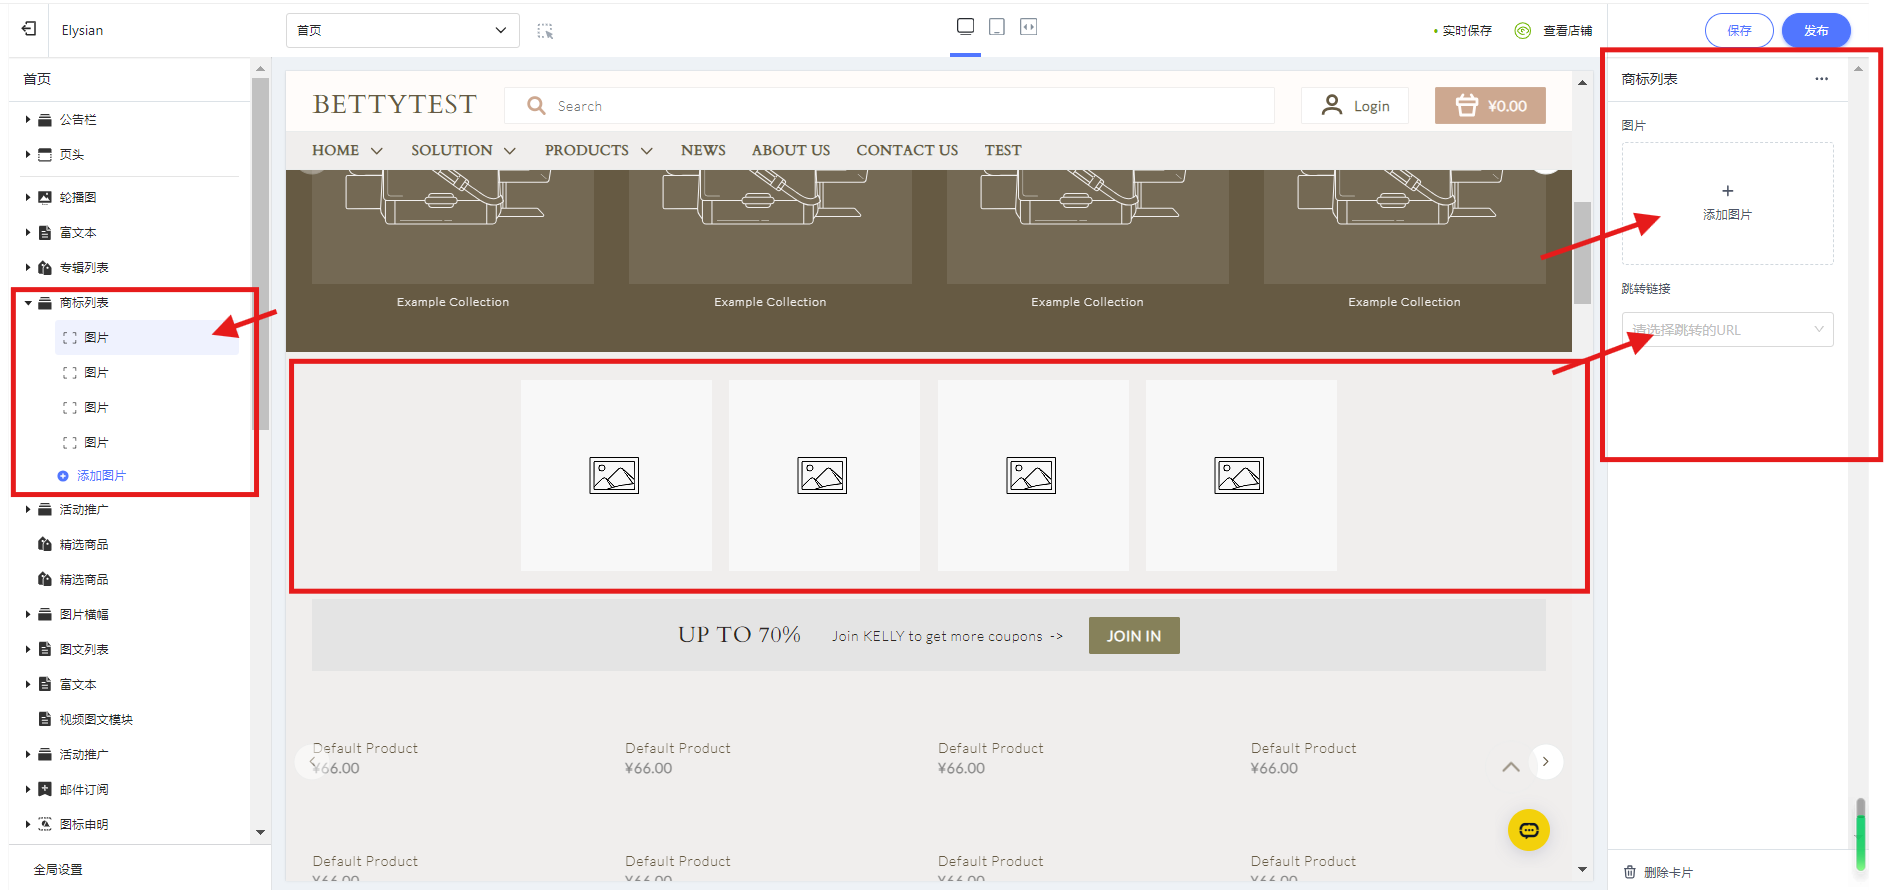Screen dimensions: 1884x890
Task: Click the exit editor icon beside Elysian
Action: 29,29
